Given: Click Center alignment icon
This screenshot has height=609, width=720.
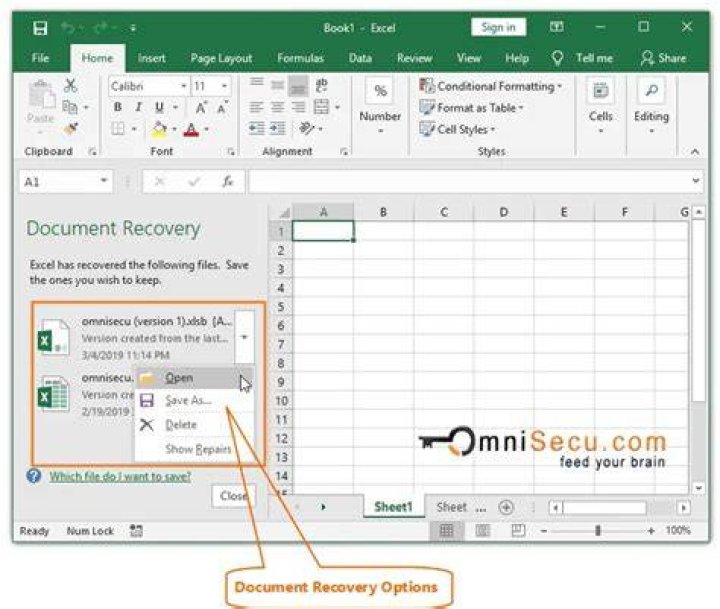Looking at the screenshot, I should (x=277, y=107).
